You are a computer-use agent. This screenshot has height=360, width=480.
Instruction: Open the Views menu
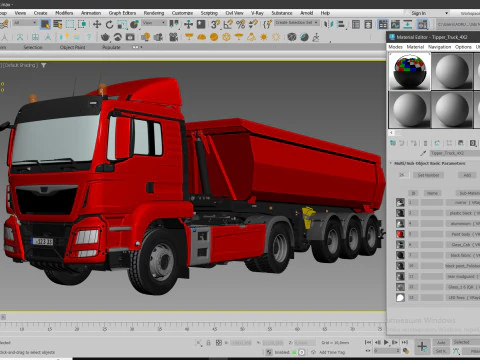tap(20, 13)
